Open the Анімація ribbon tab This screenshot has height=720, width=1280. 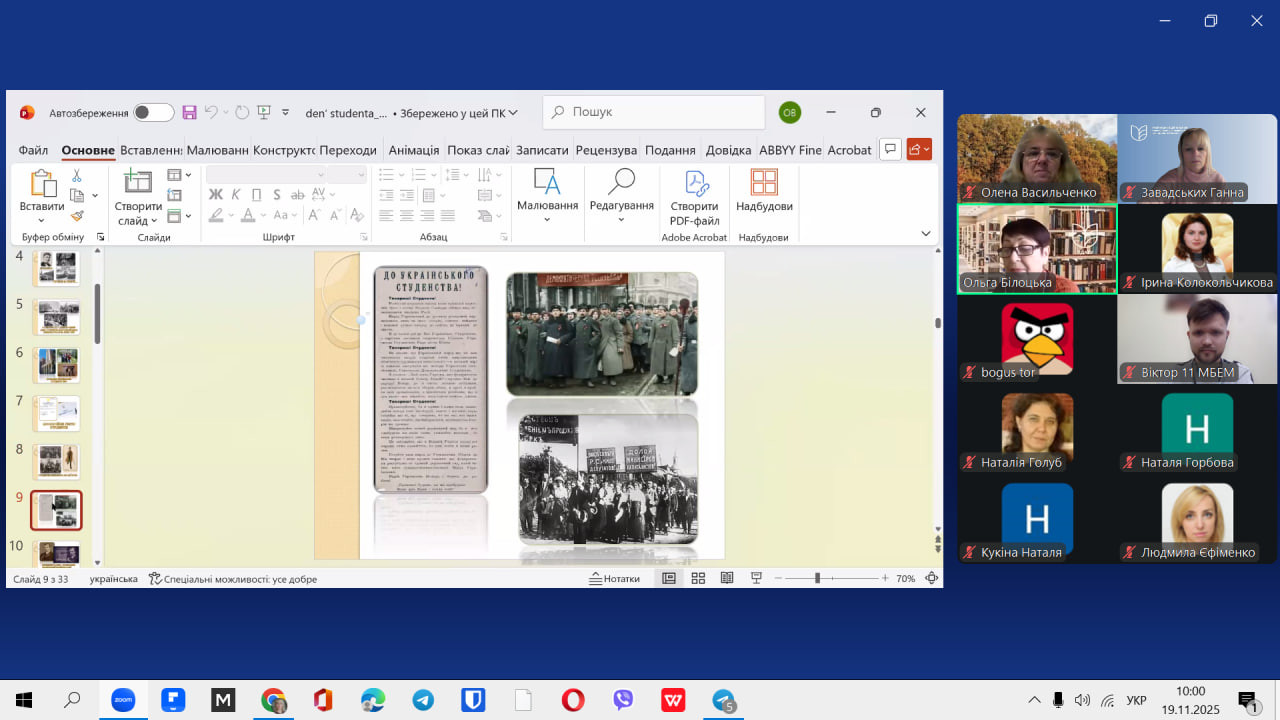(x=413, y=150)
